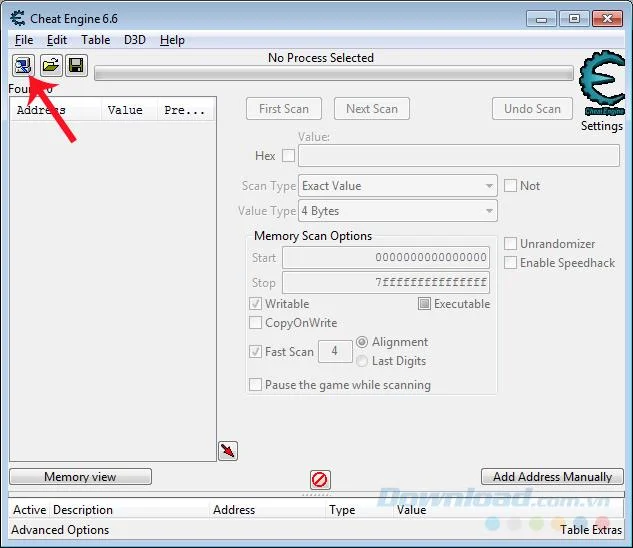
Task: Click the Description column header
Action: (x=129, y=510)
